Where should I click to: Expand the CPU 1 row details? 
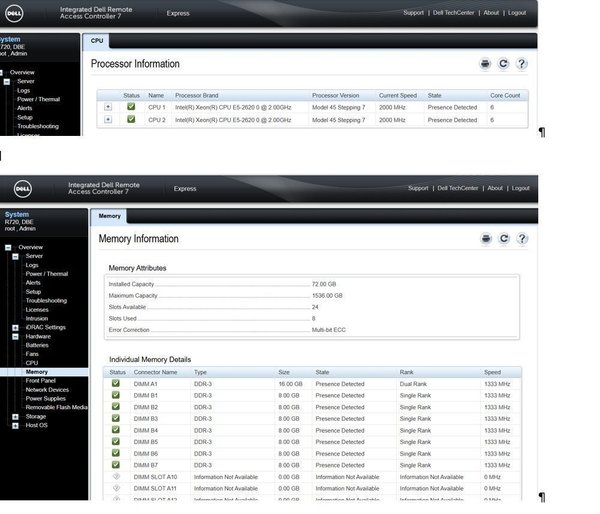click(x=108, y=107)
